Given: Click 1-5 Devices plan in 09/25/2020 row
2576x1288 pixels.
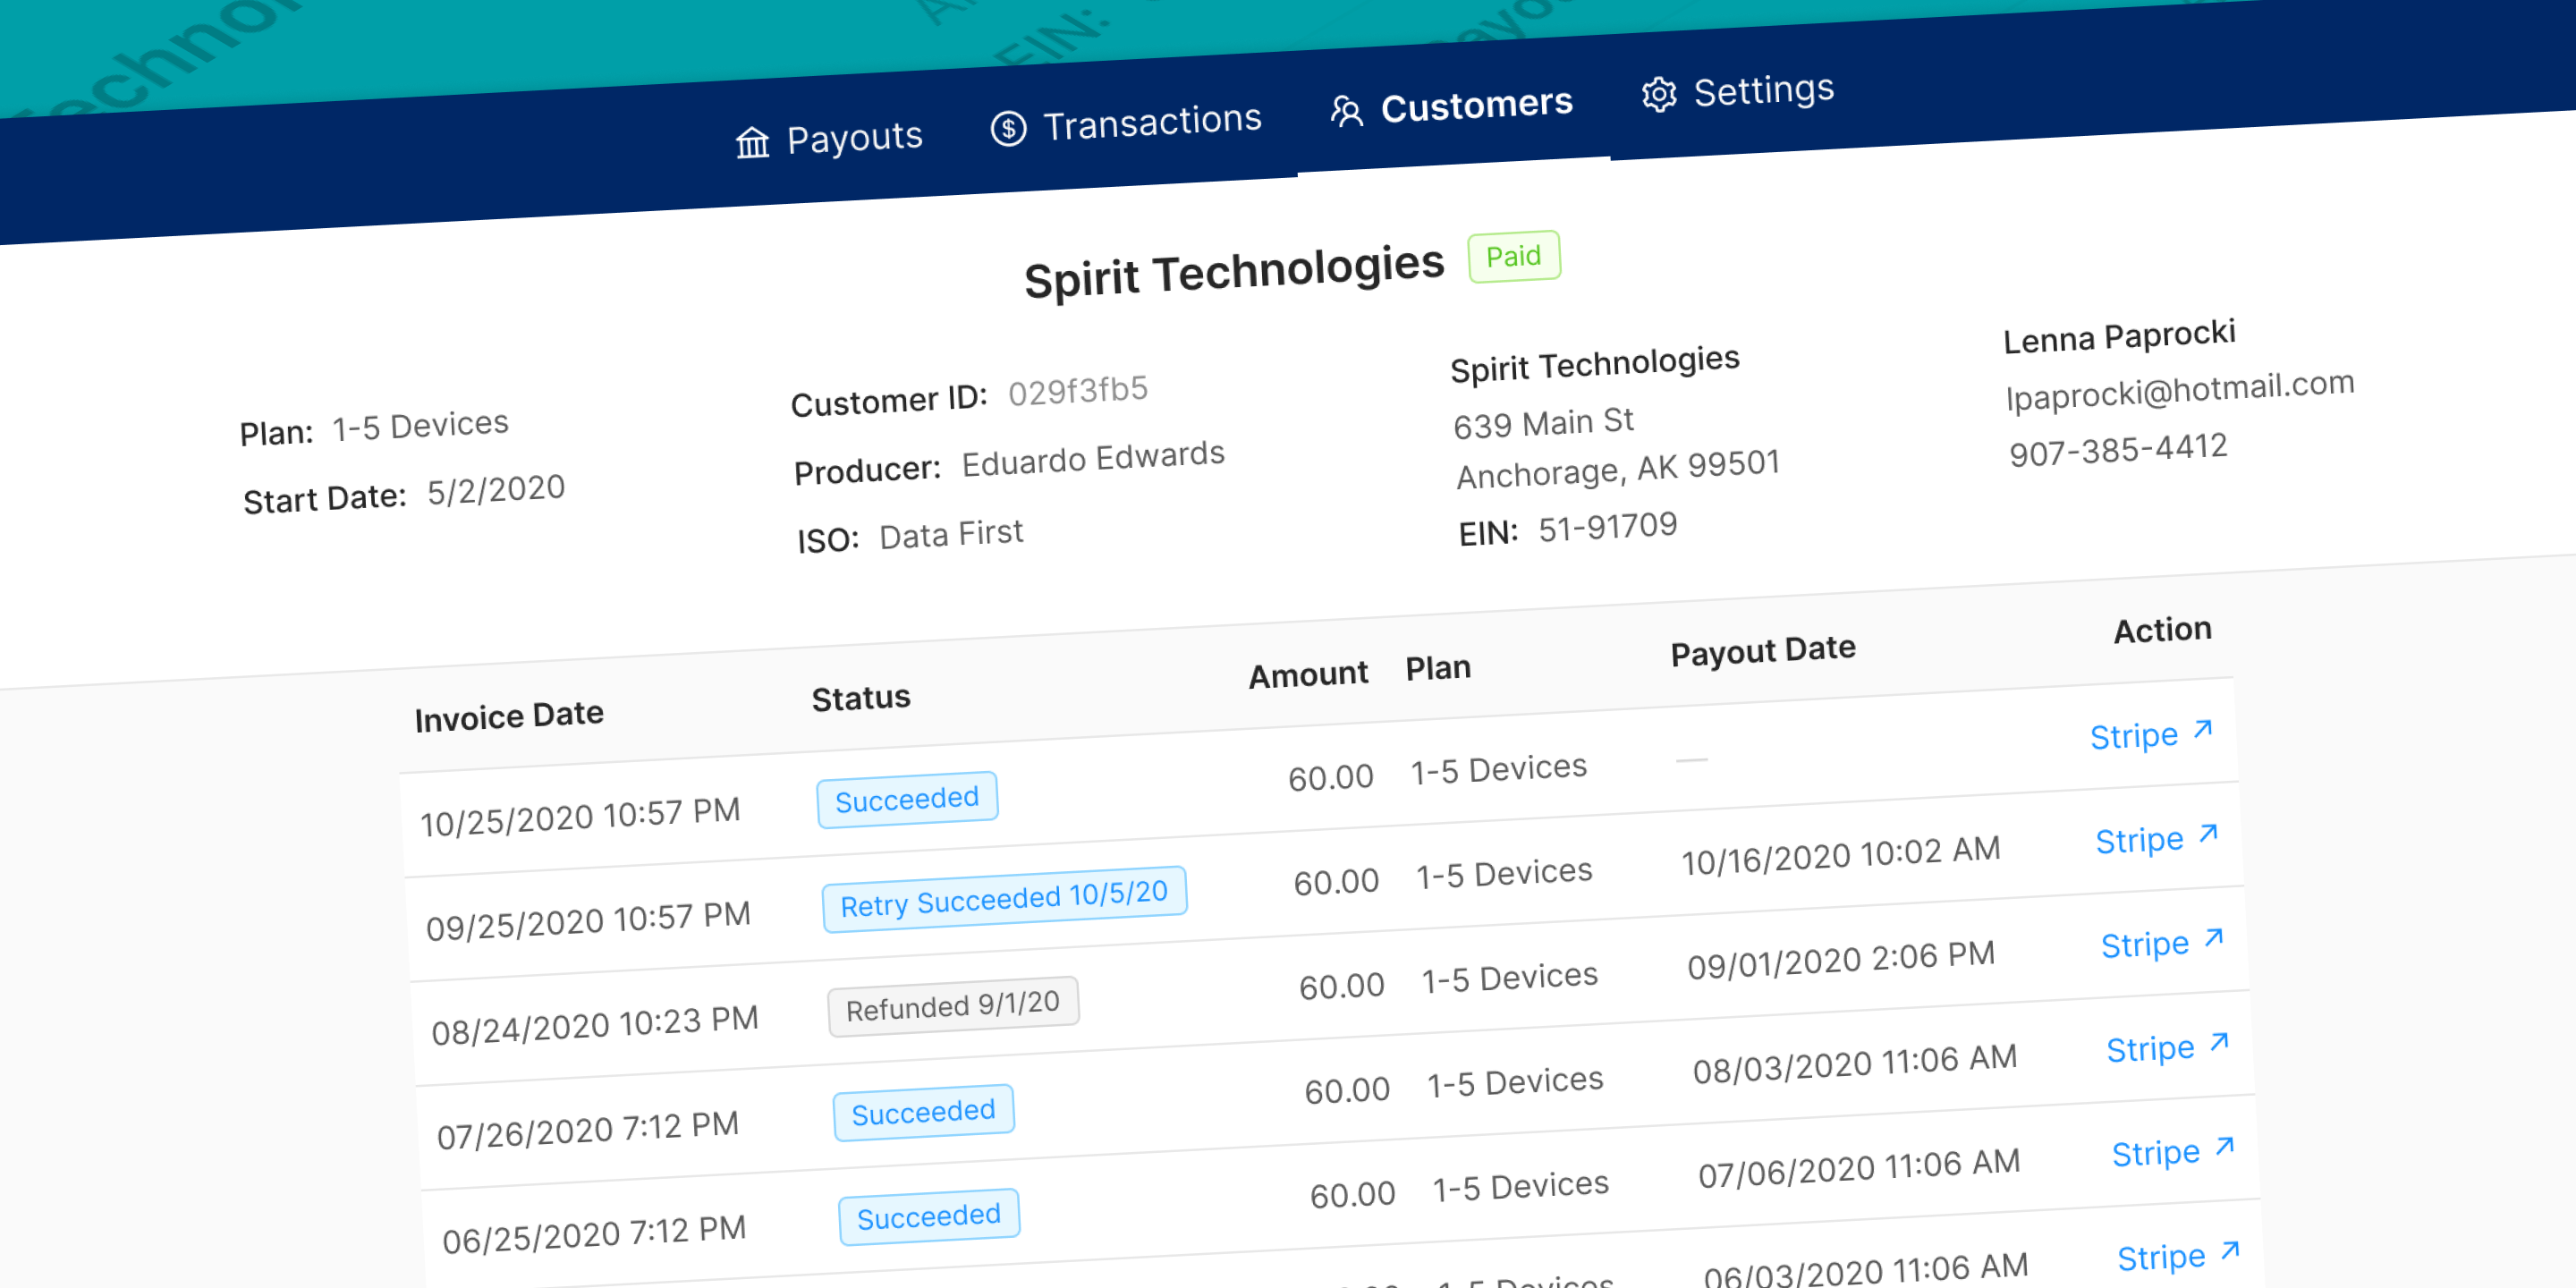Looking at the screenshot, I should click(1504, 873).
